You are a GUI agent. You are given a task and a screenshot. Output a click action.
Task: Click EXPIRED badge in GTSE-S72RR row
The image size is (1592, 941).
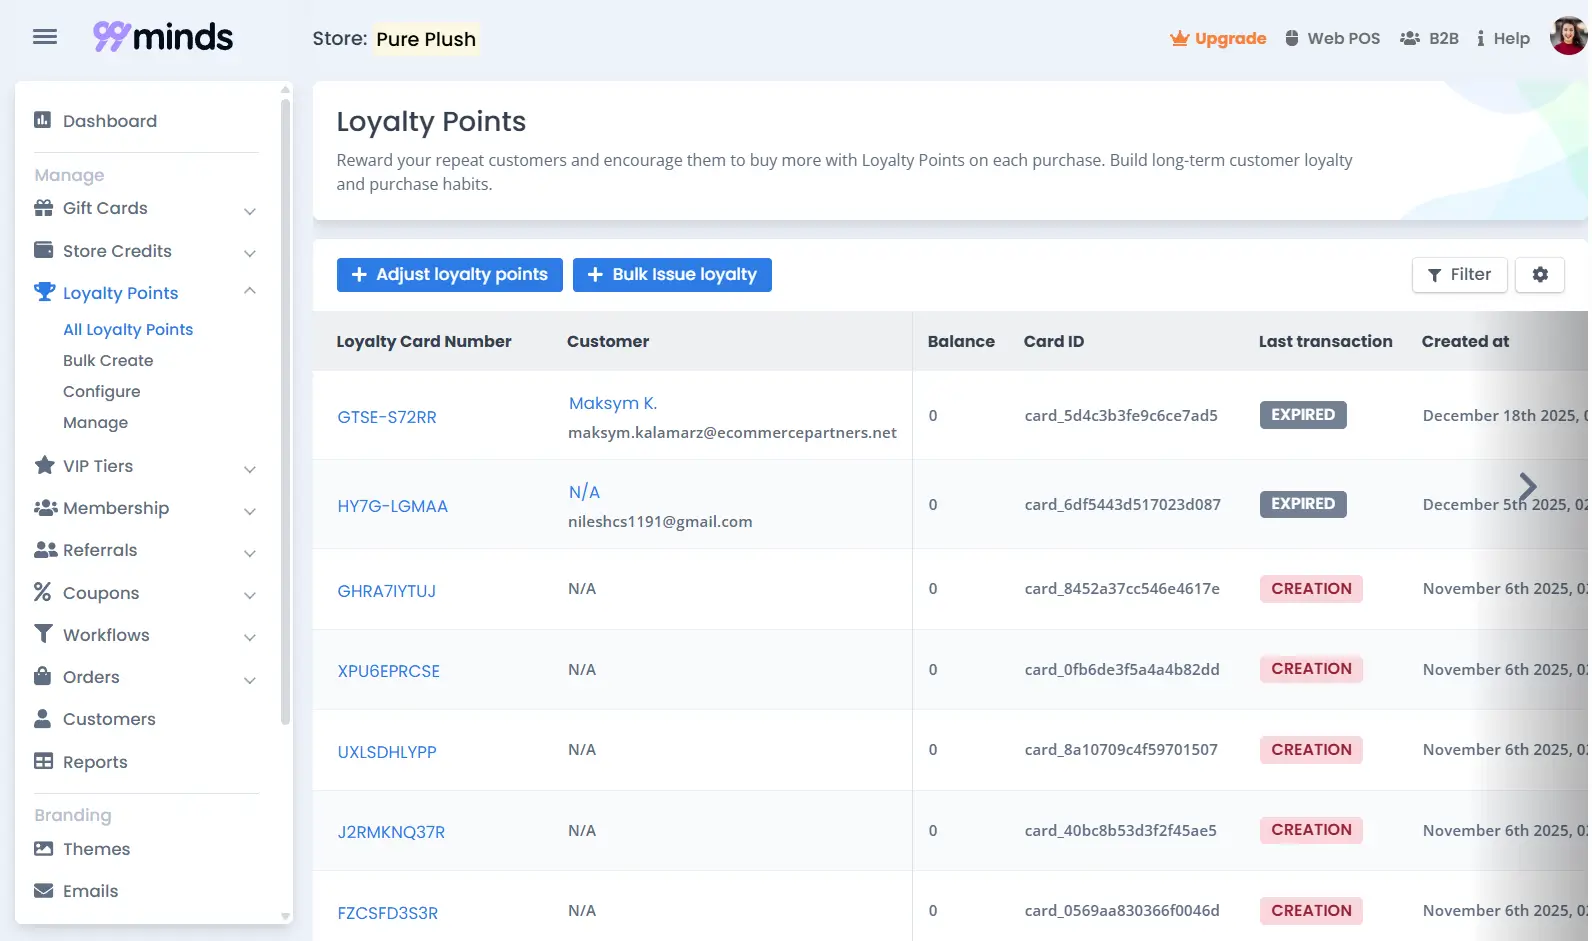[x=1303, y=415]
